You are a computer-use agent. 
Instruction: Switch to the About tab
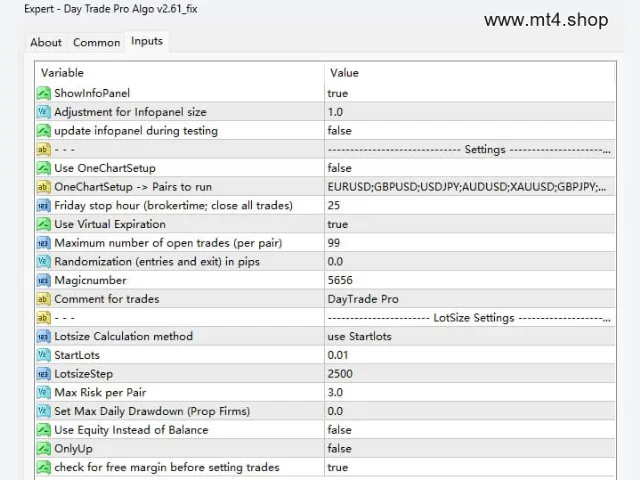(46, 42)
